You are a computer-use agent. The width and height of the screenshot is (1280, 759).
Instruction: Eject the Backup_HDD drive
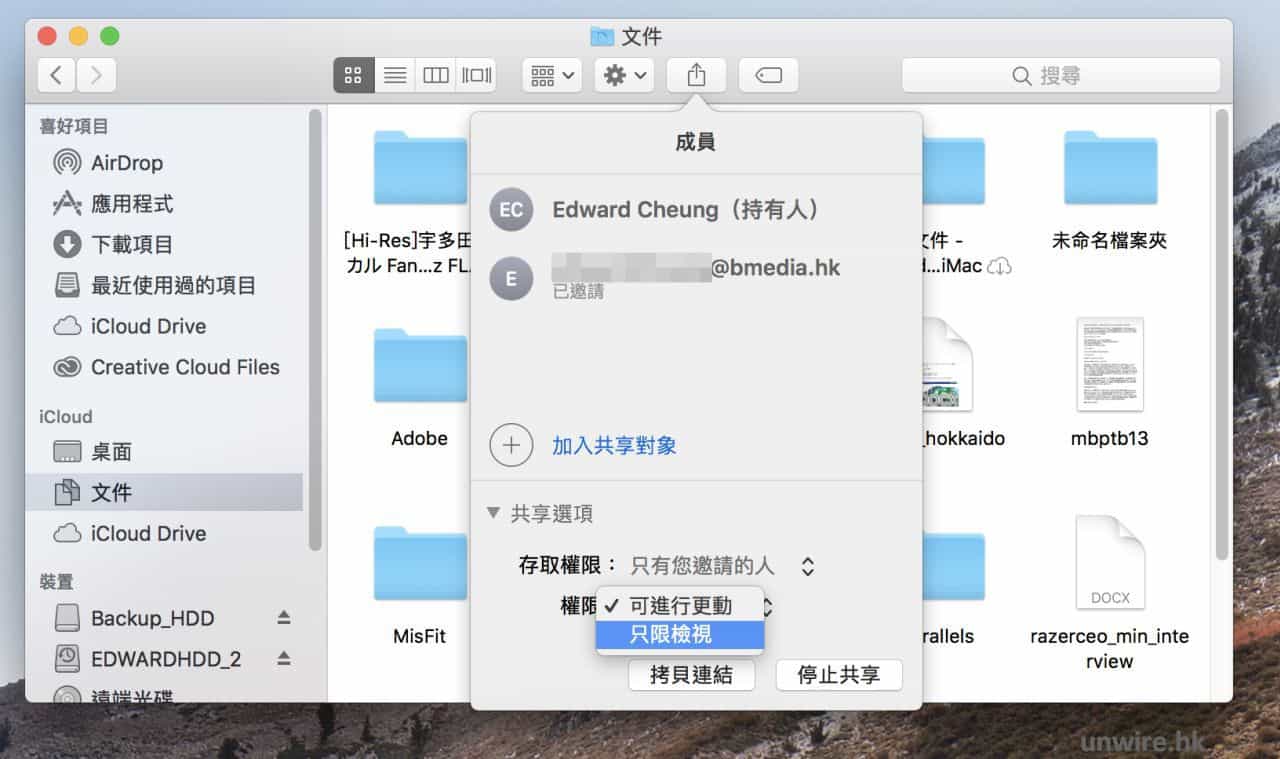284,618
